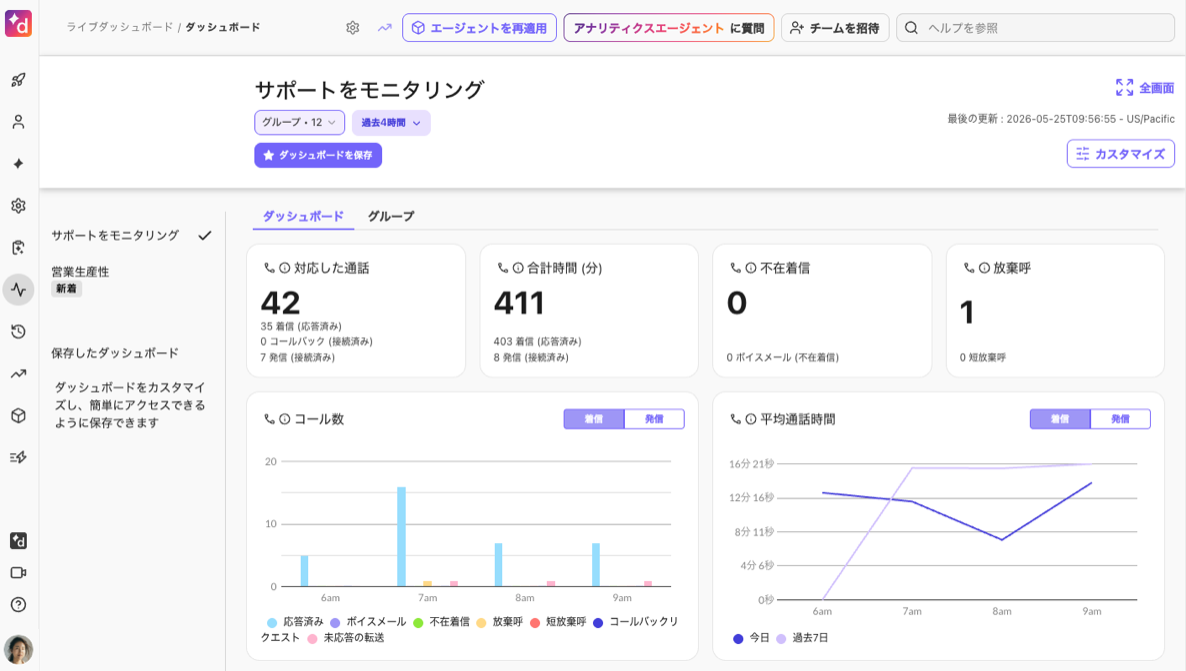Click phone icon on 平均通話時間 chart
The width and height of the screenshot is (1186, 671).
point(735,419)
